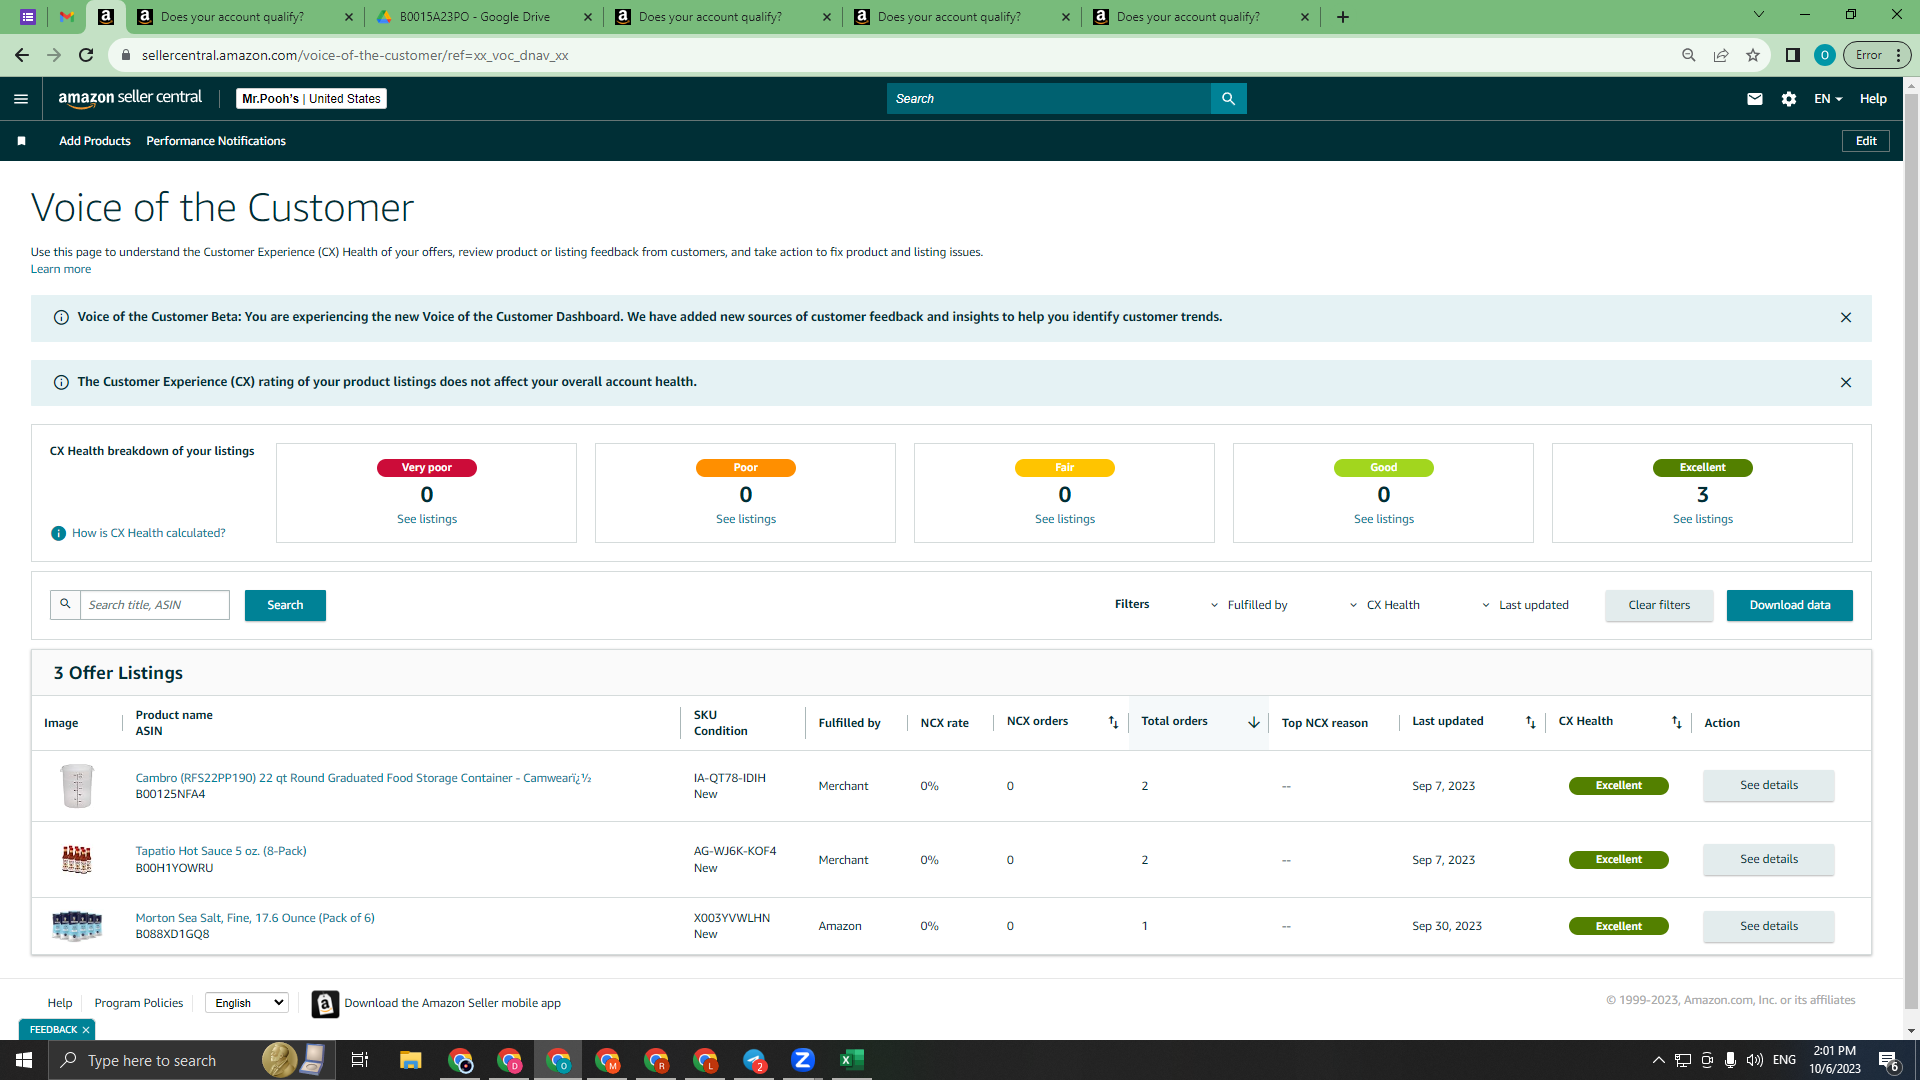This screenshot has width=1920, height=1080.
Task: Switch to second Does your account qualify tab
Action: [x=724, y=17]
